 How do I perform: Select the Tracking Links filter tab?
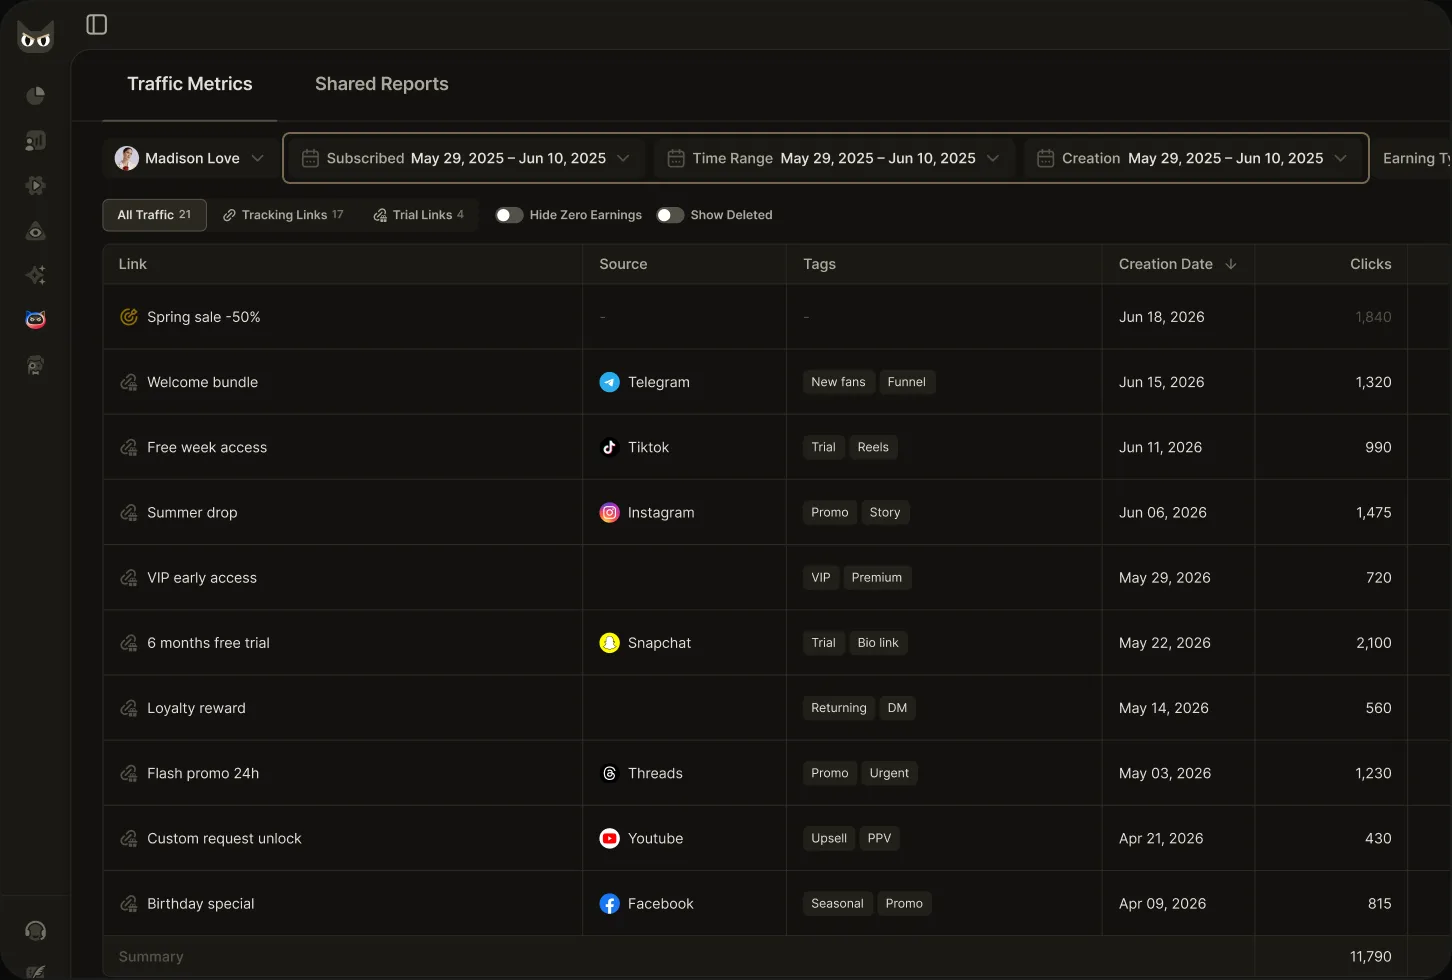283,215
